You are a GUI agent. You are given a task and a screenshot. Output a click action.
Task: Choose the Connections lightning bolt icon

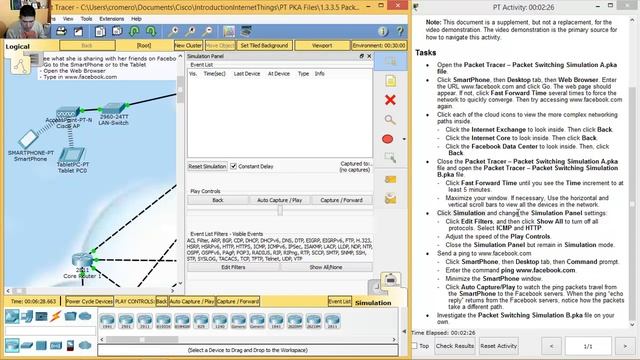[55, 316]
